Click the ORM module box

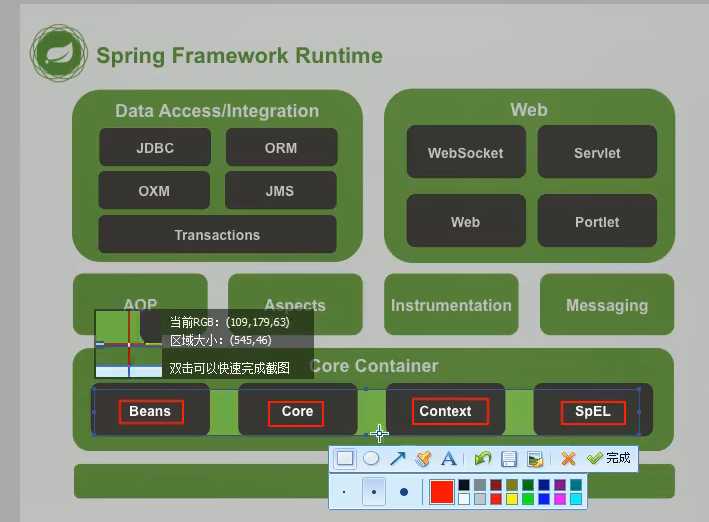pyautogui.click(x=281, y=147)
